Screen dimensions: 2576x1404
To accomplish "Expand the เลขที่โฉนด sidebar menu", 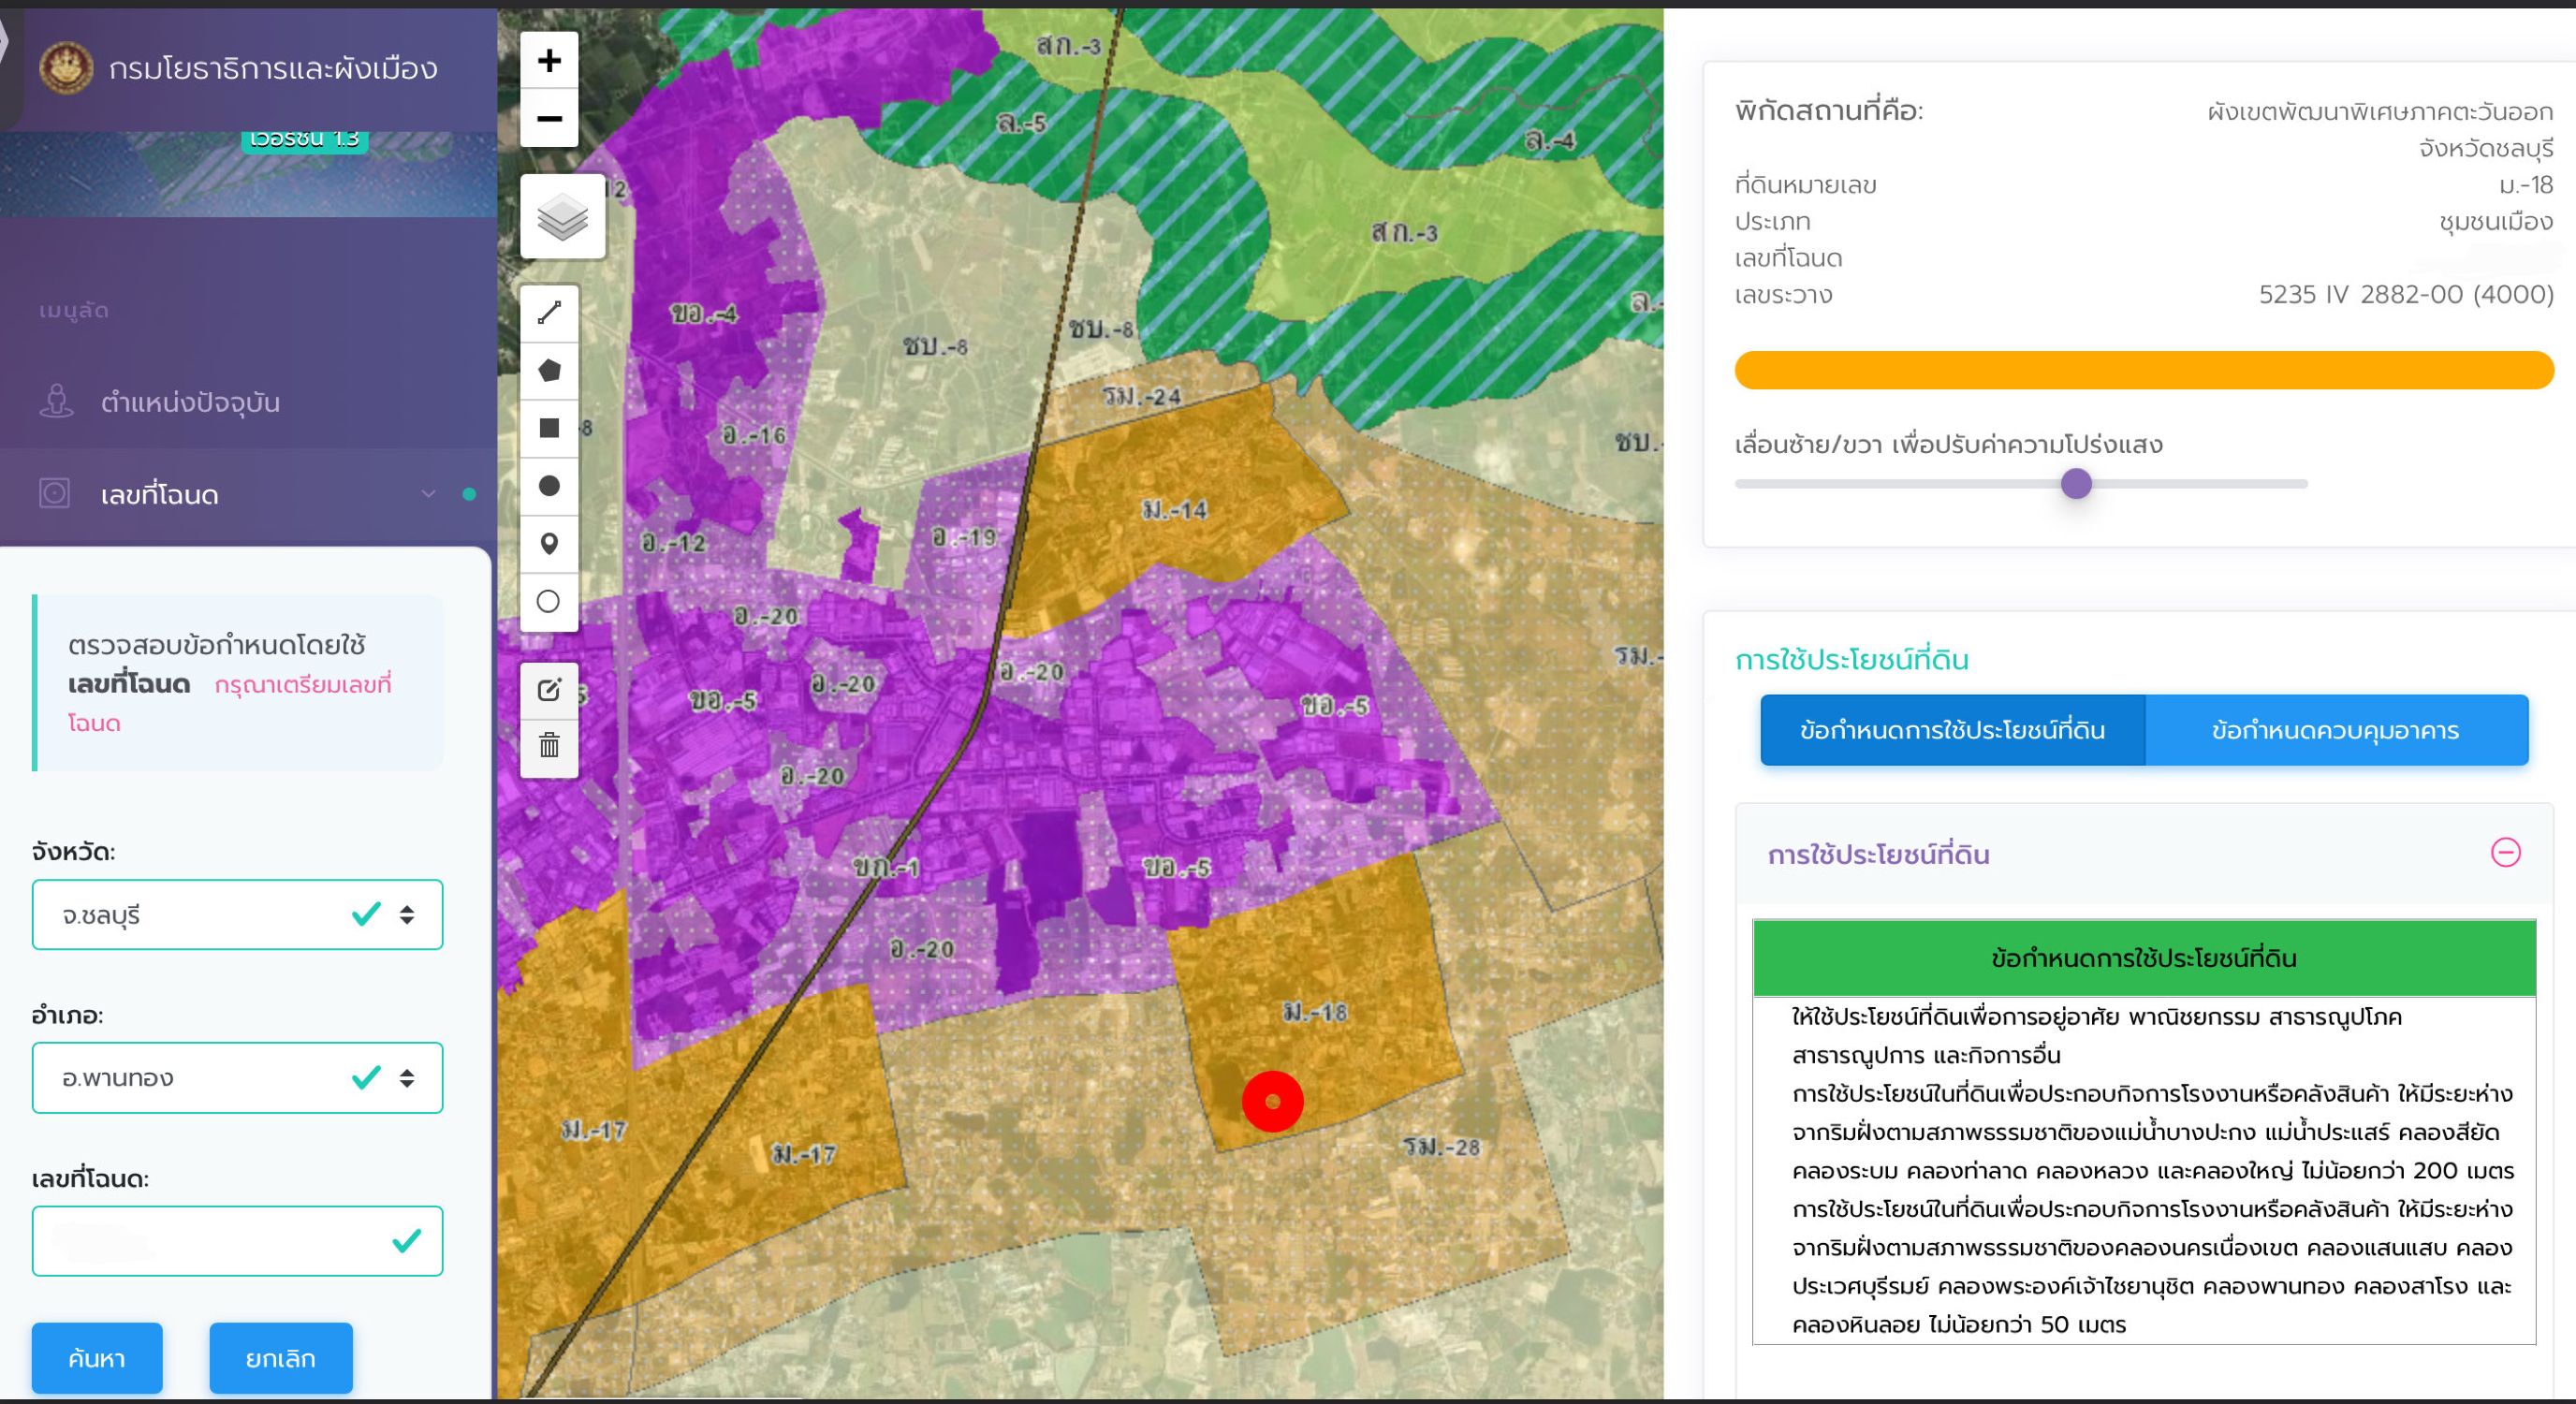I will [248, 494].
